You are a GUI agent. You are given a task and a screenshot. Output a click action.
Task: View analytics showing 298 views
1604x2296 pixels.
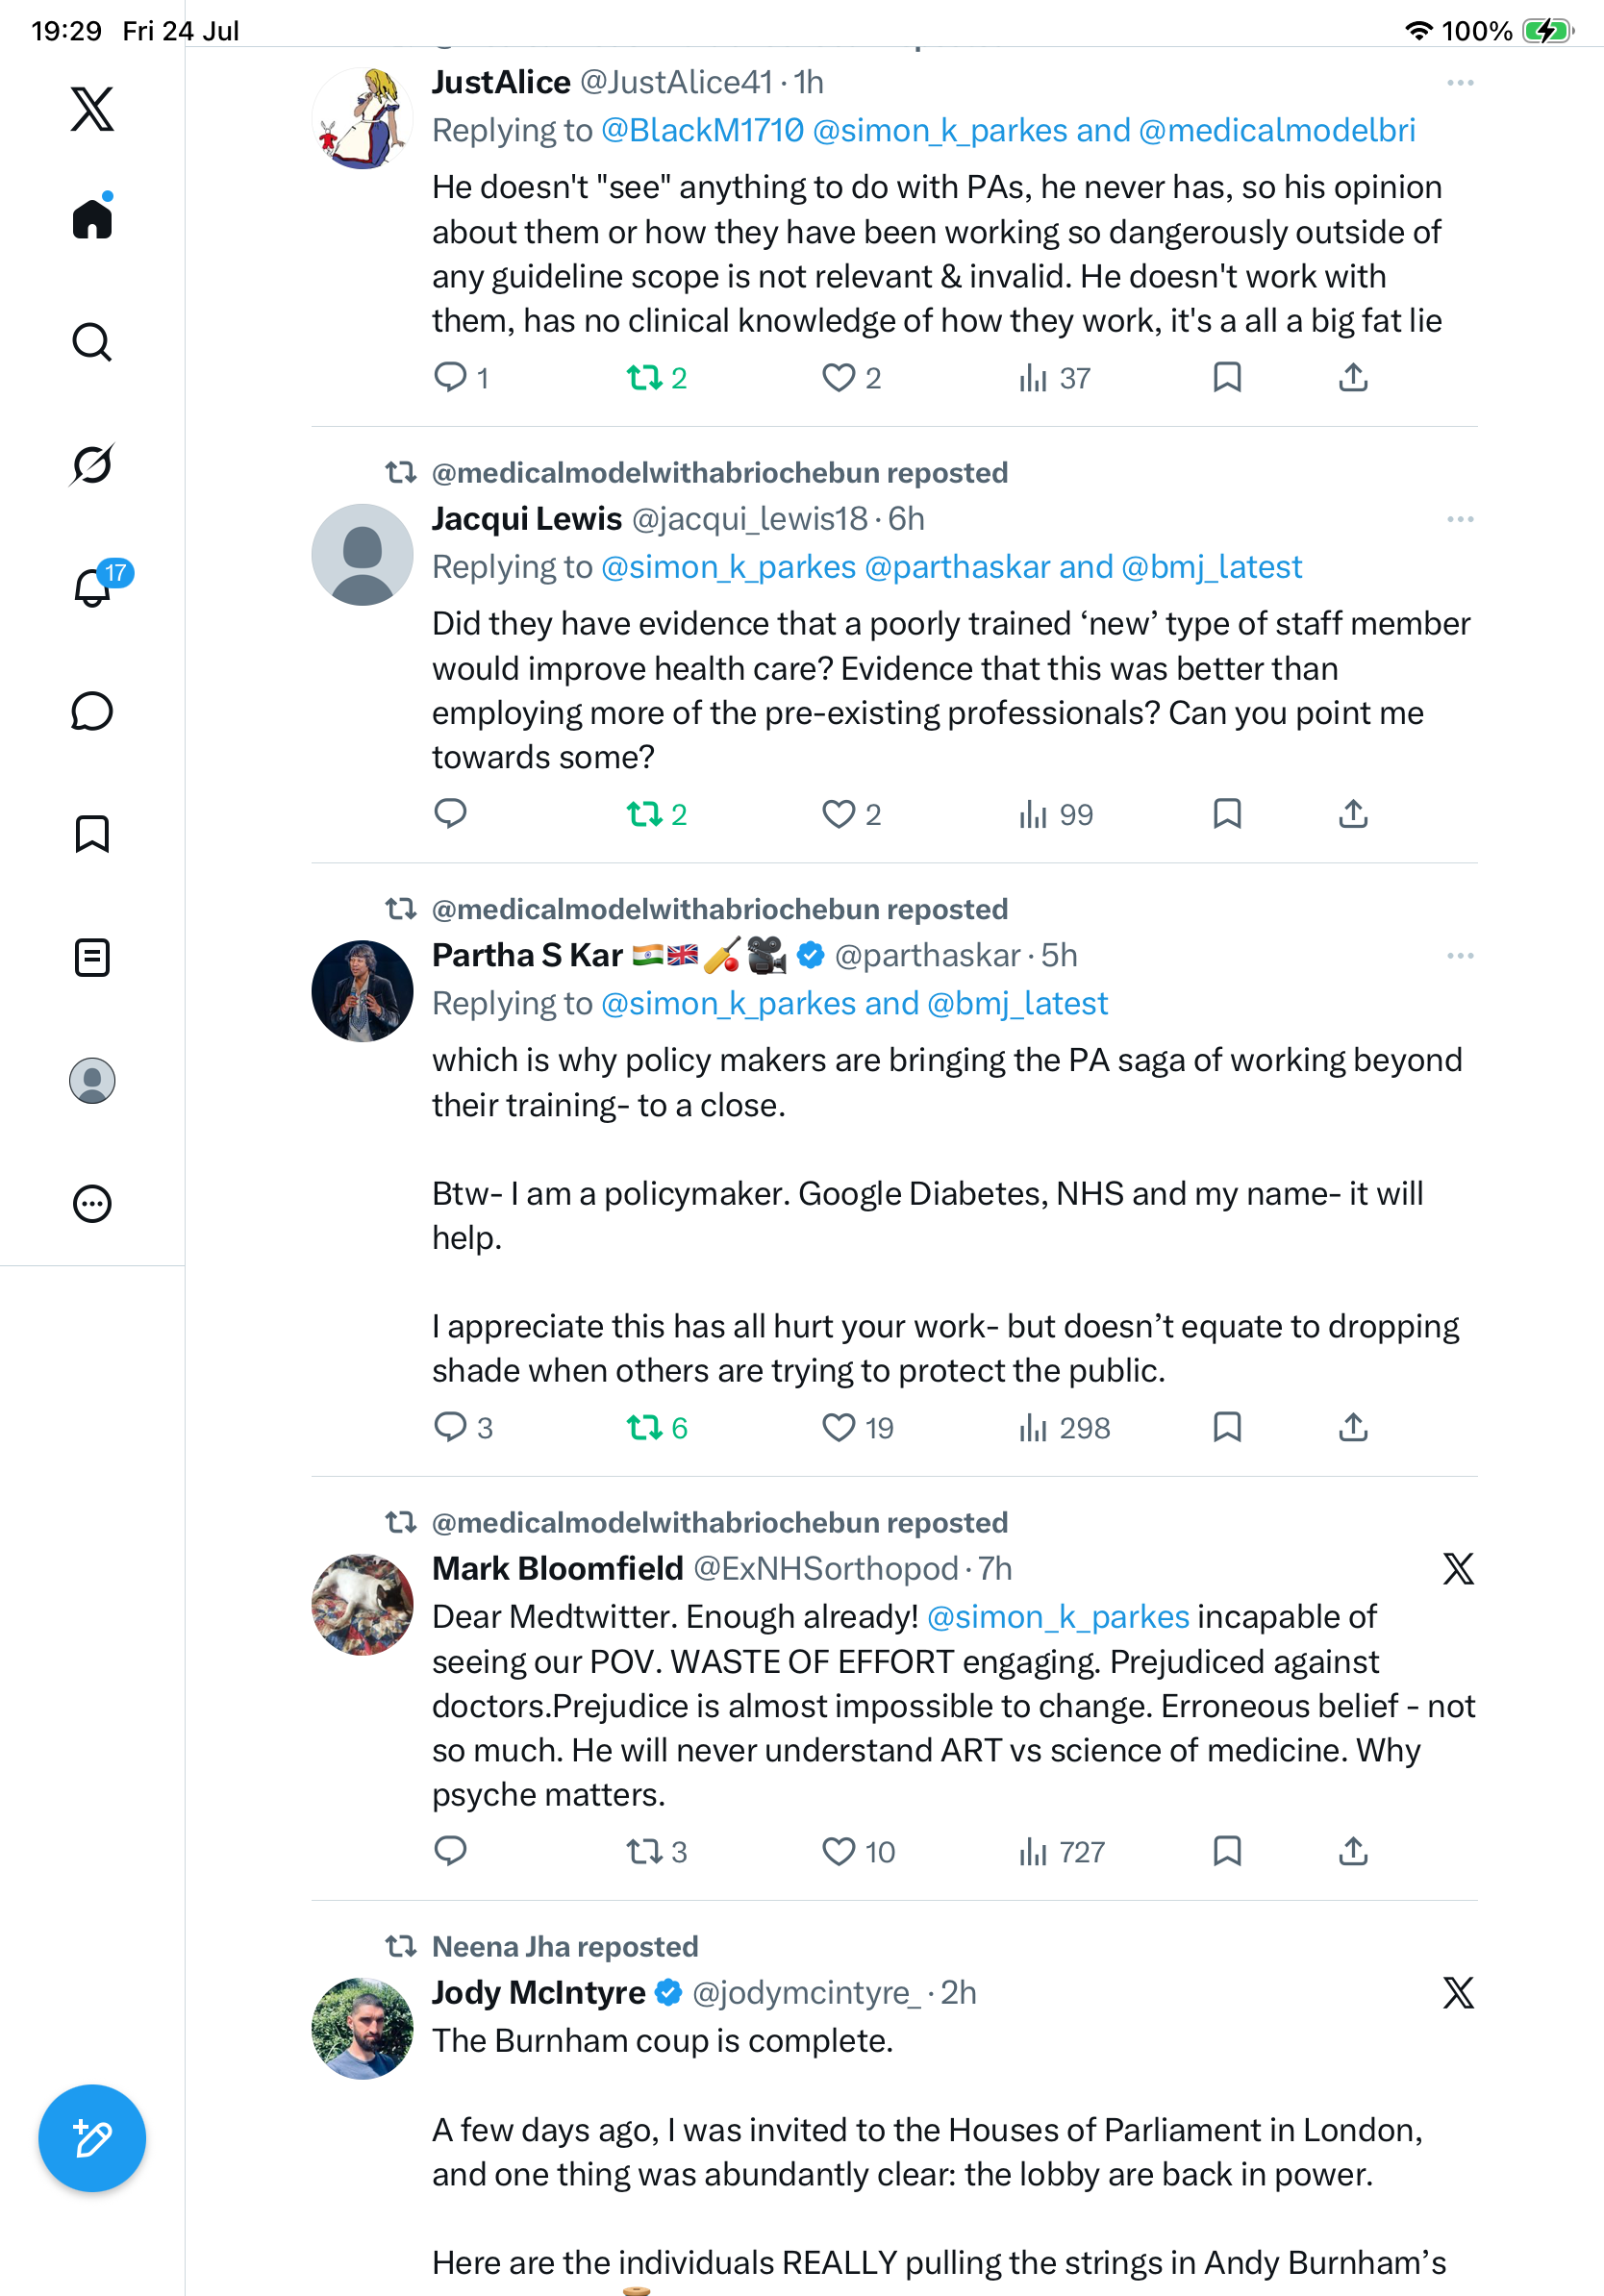pyautogui.click(x=1064, y=1427)
